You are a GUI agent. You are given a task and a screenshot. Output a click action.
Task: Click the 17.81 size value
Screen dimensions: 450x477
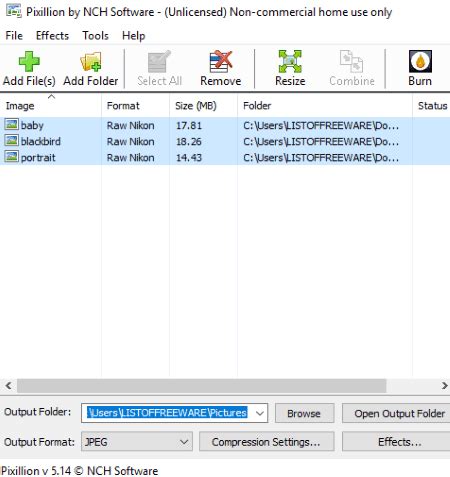(x=189, y=125)
